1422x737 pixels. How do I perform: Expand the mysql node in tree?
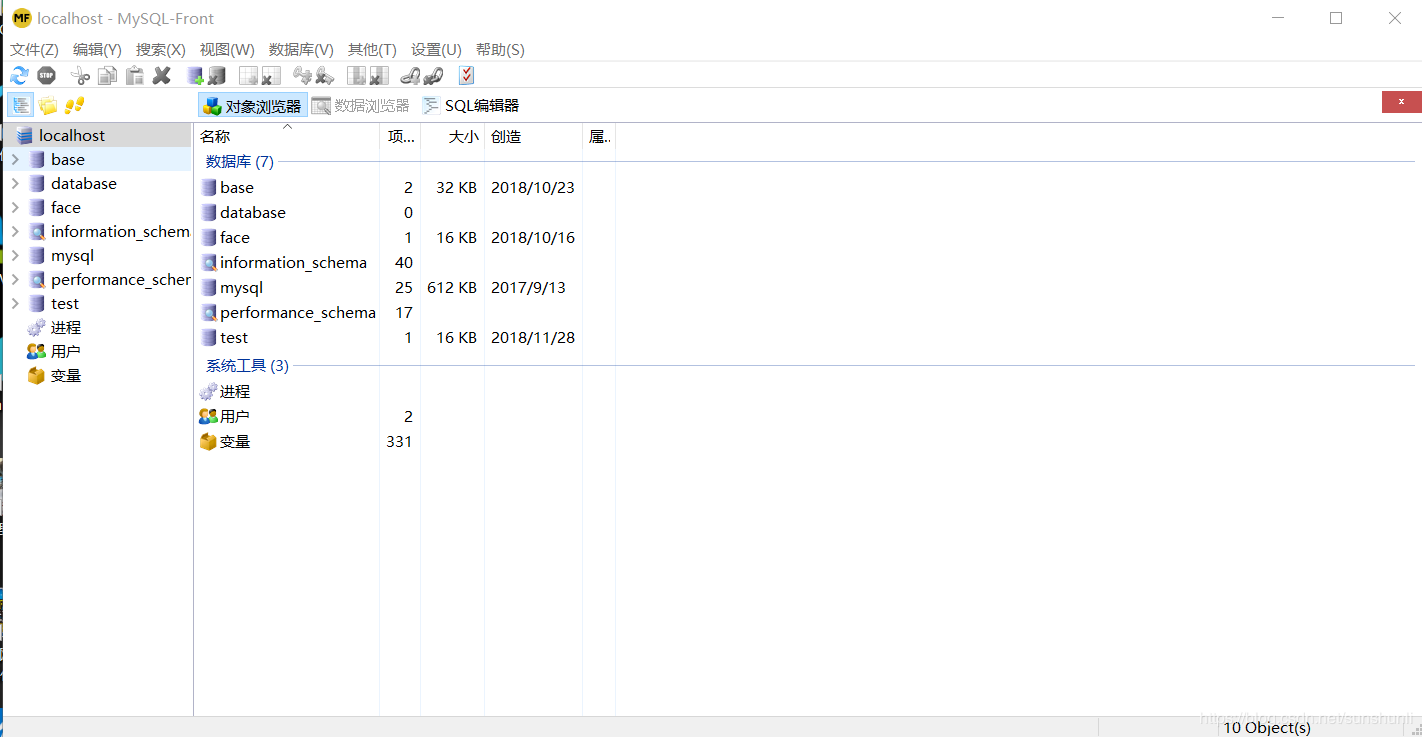click(x=15, y=255)
